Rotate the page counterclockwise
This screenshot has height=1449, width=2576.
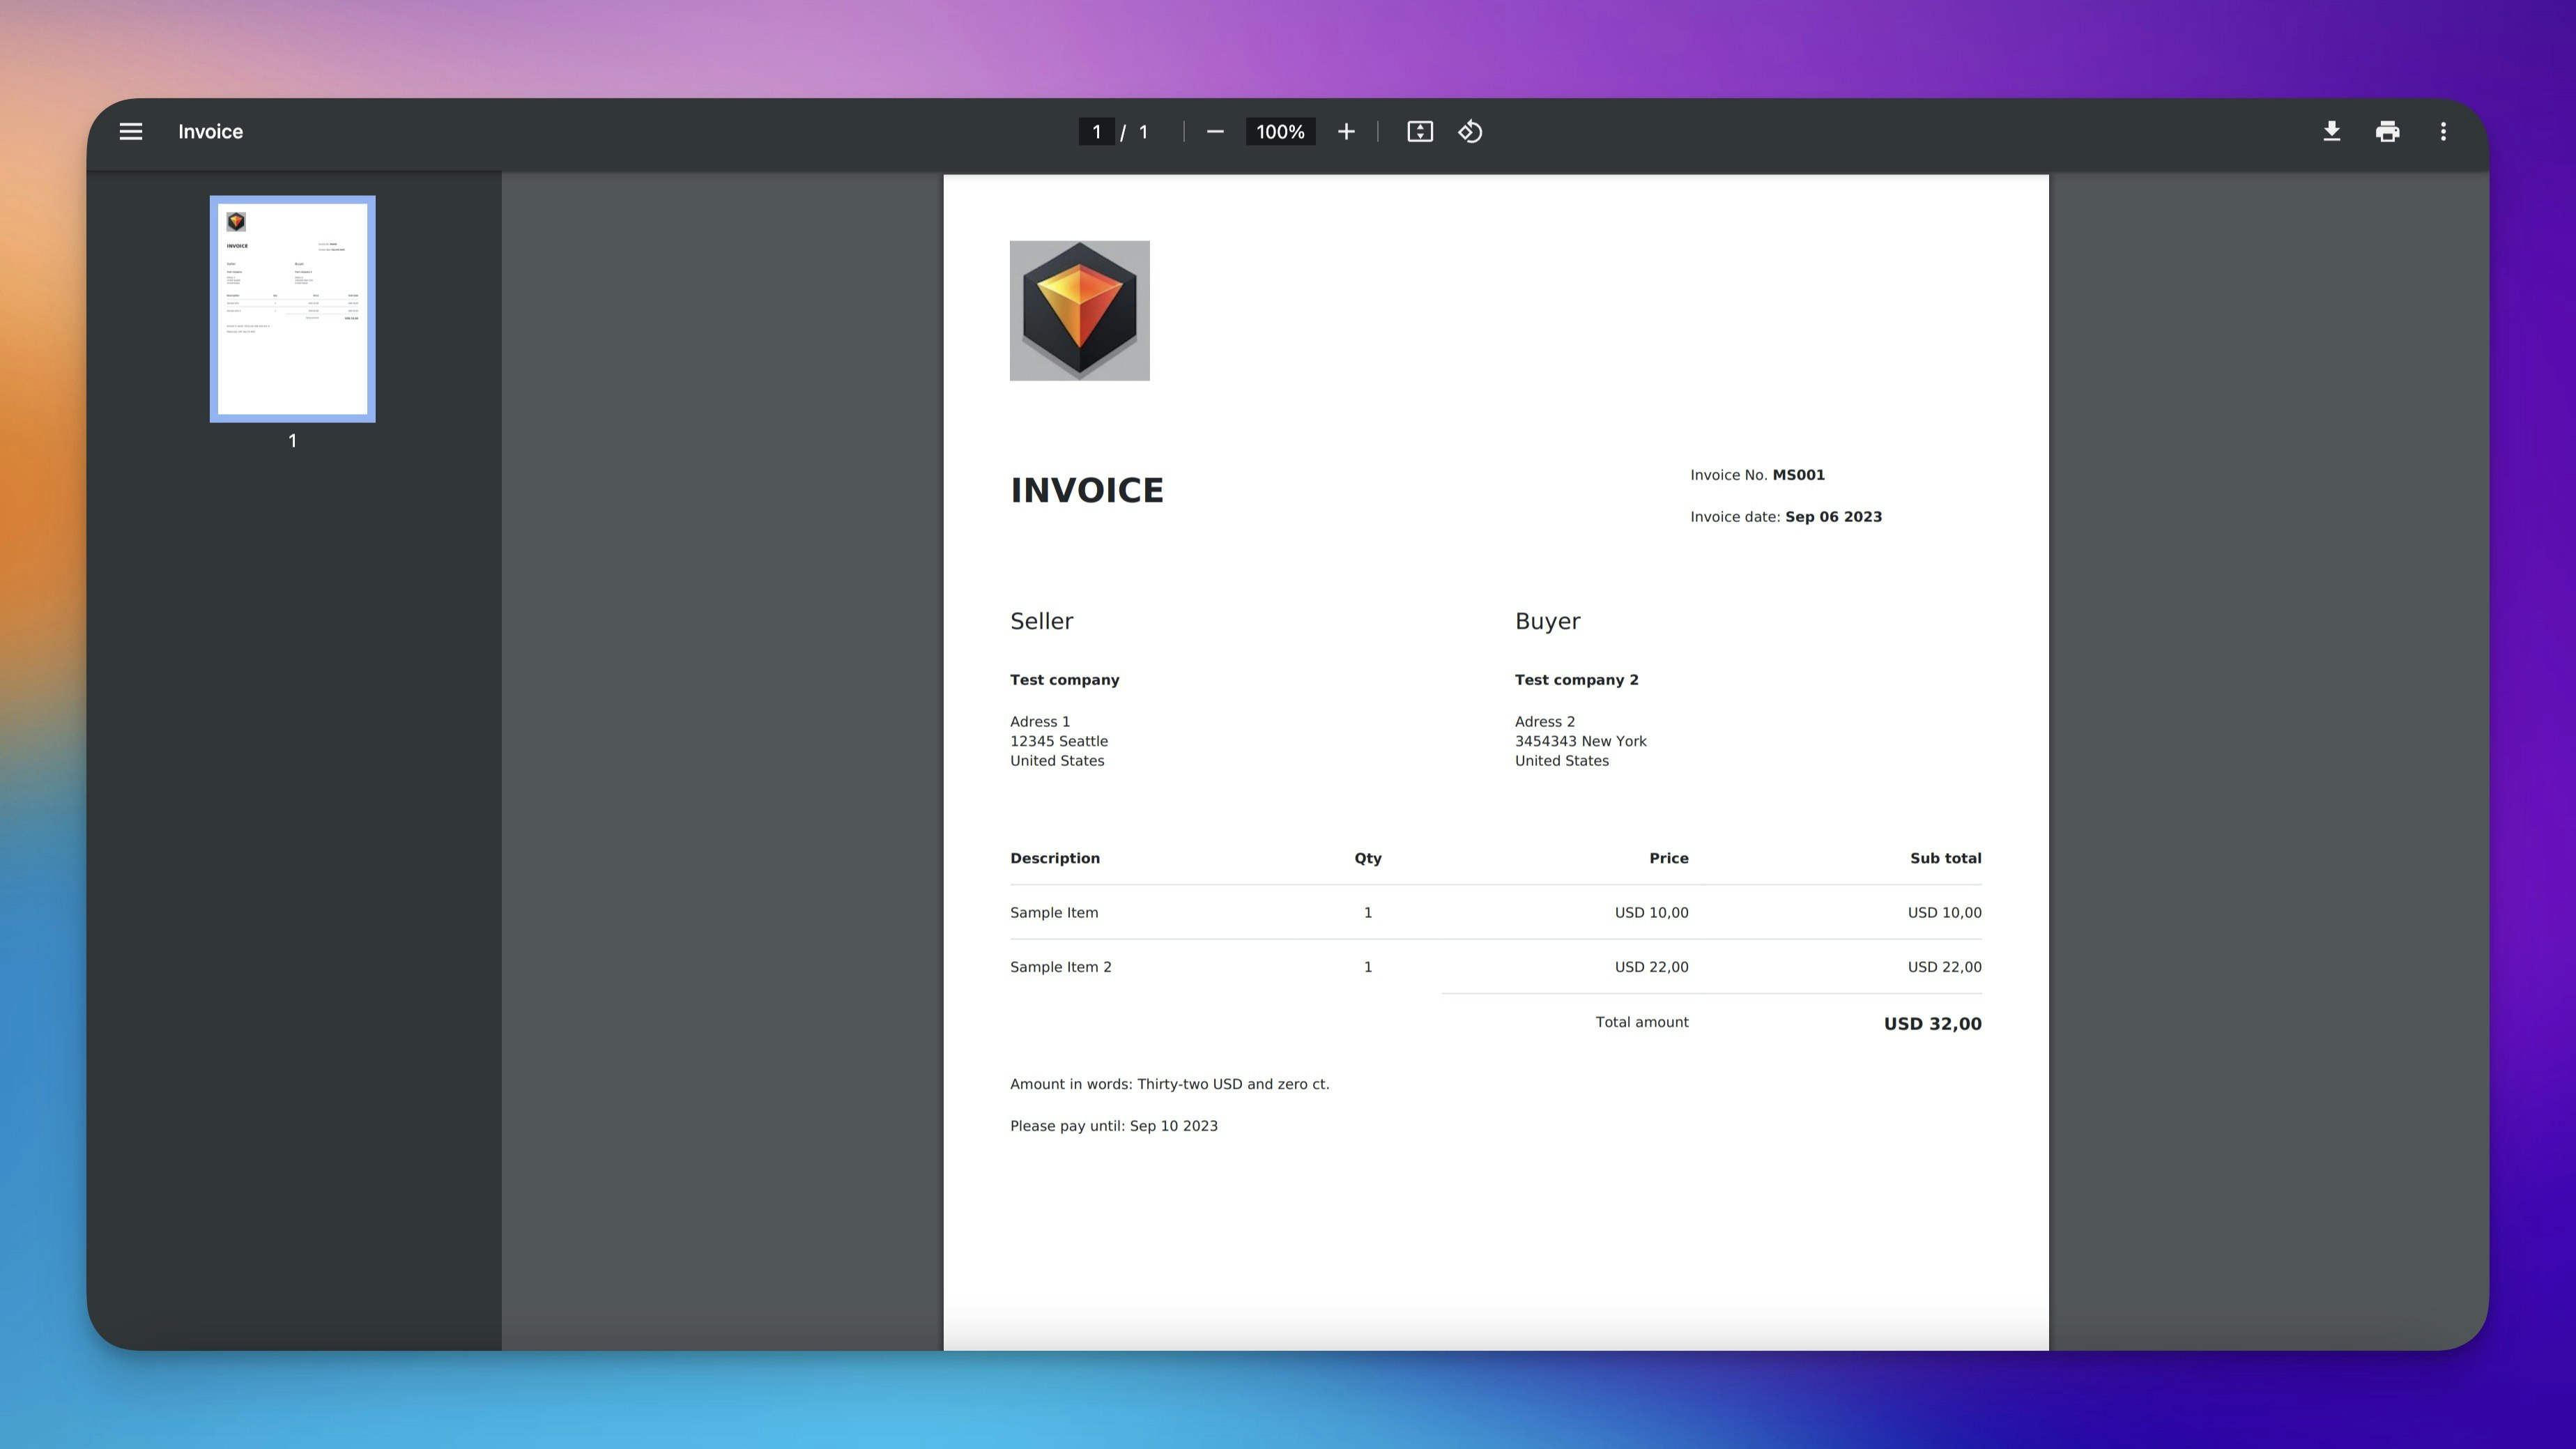(1469, 131)
